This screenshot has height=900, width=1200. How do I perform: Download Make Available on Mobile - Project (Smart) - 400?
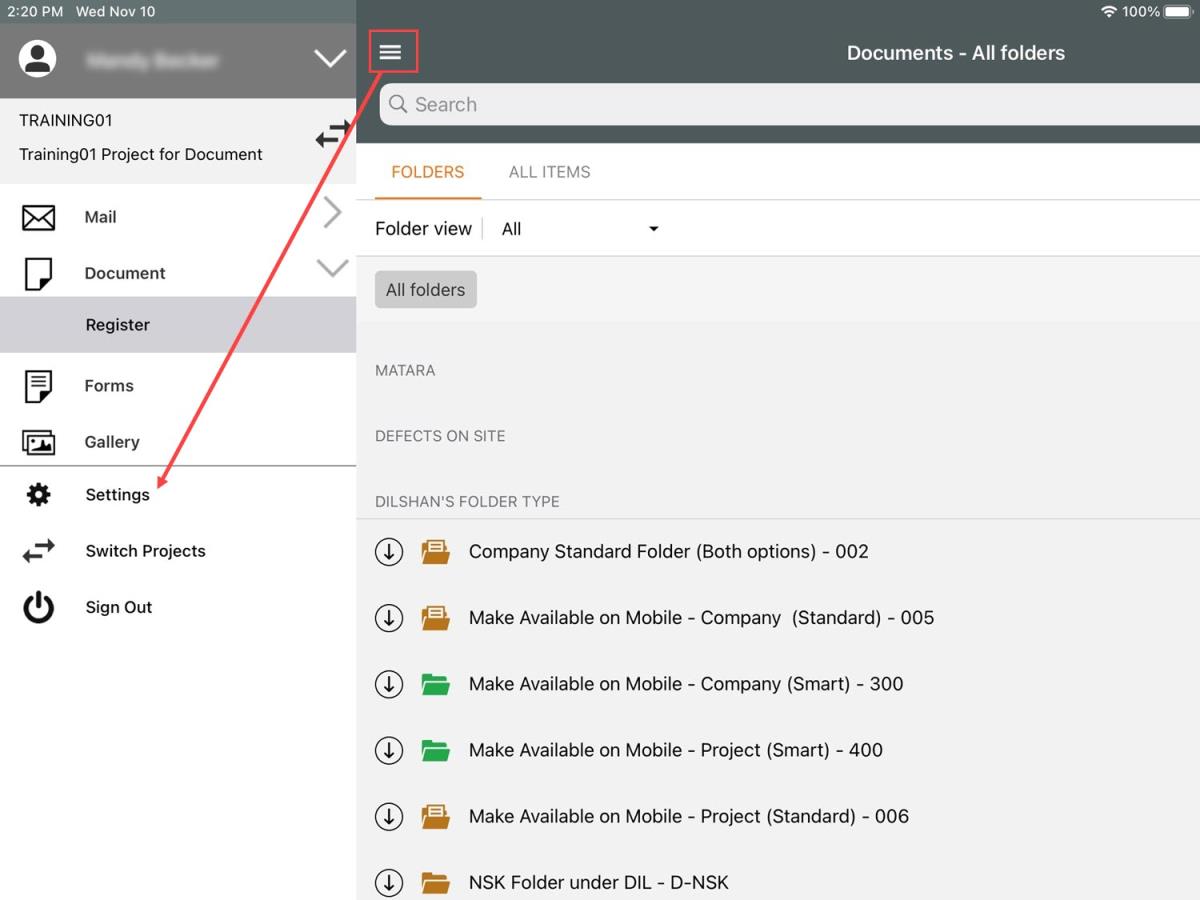point(389,750)
